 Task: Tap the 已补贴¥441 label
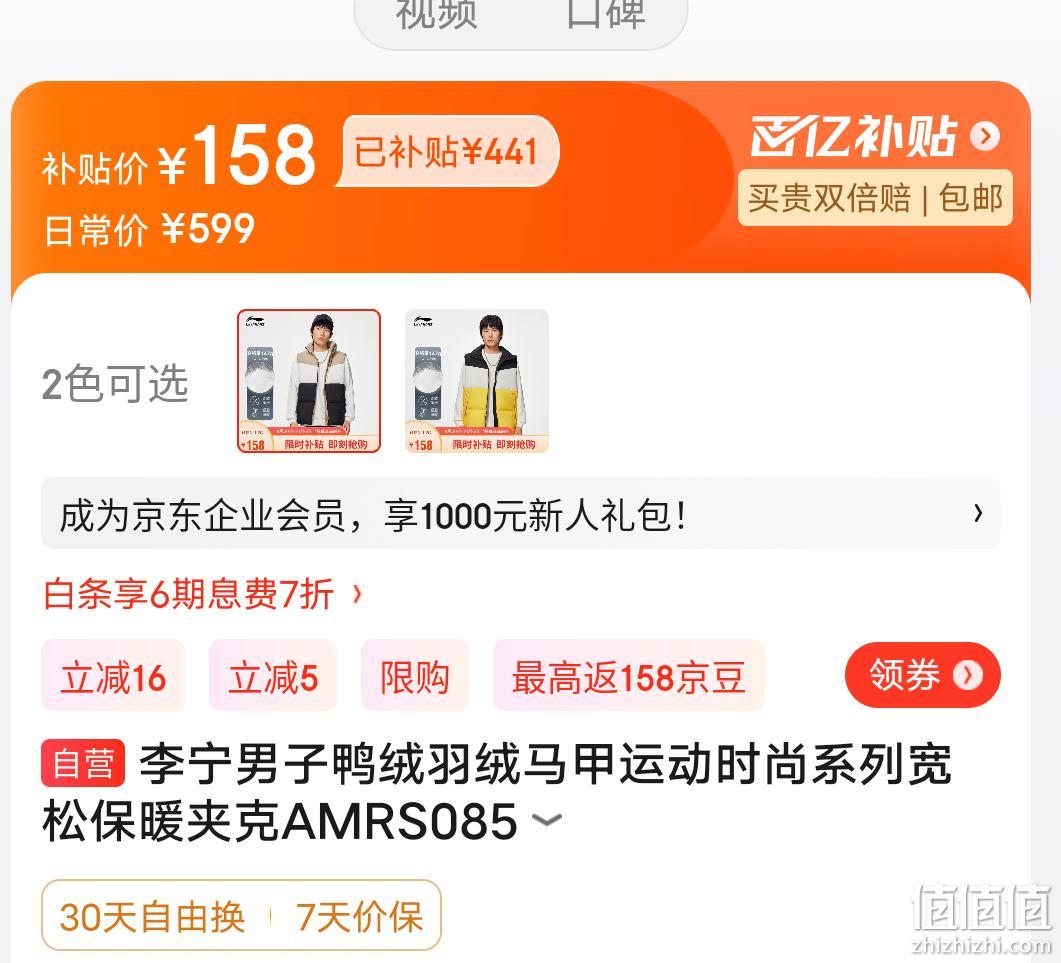pos(447,151)
